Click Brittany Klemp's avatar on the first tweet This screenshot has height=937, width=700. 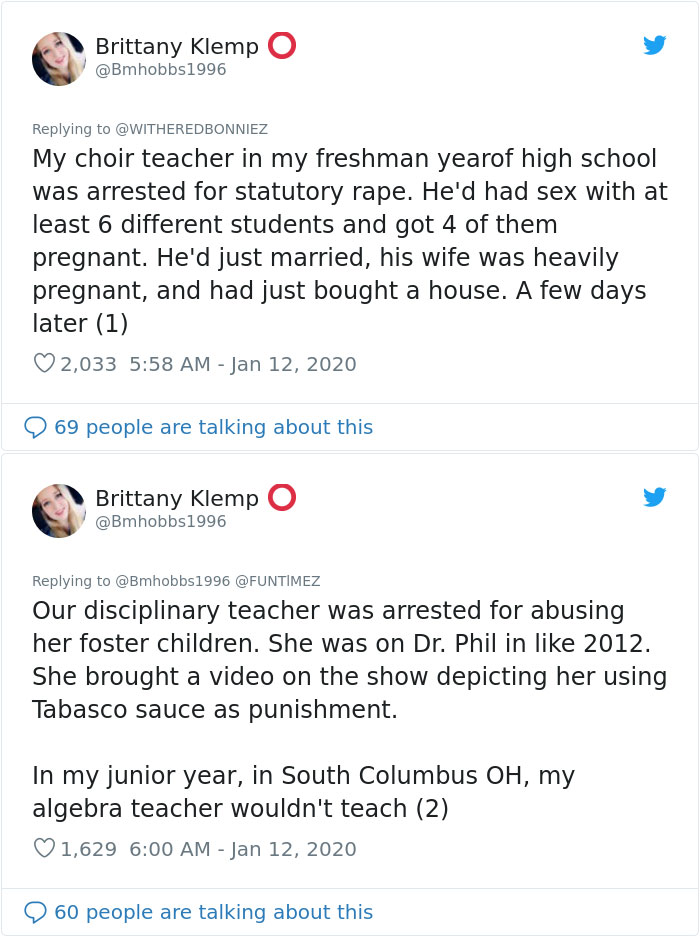(x=59, y=58)
